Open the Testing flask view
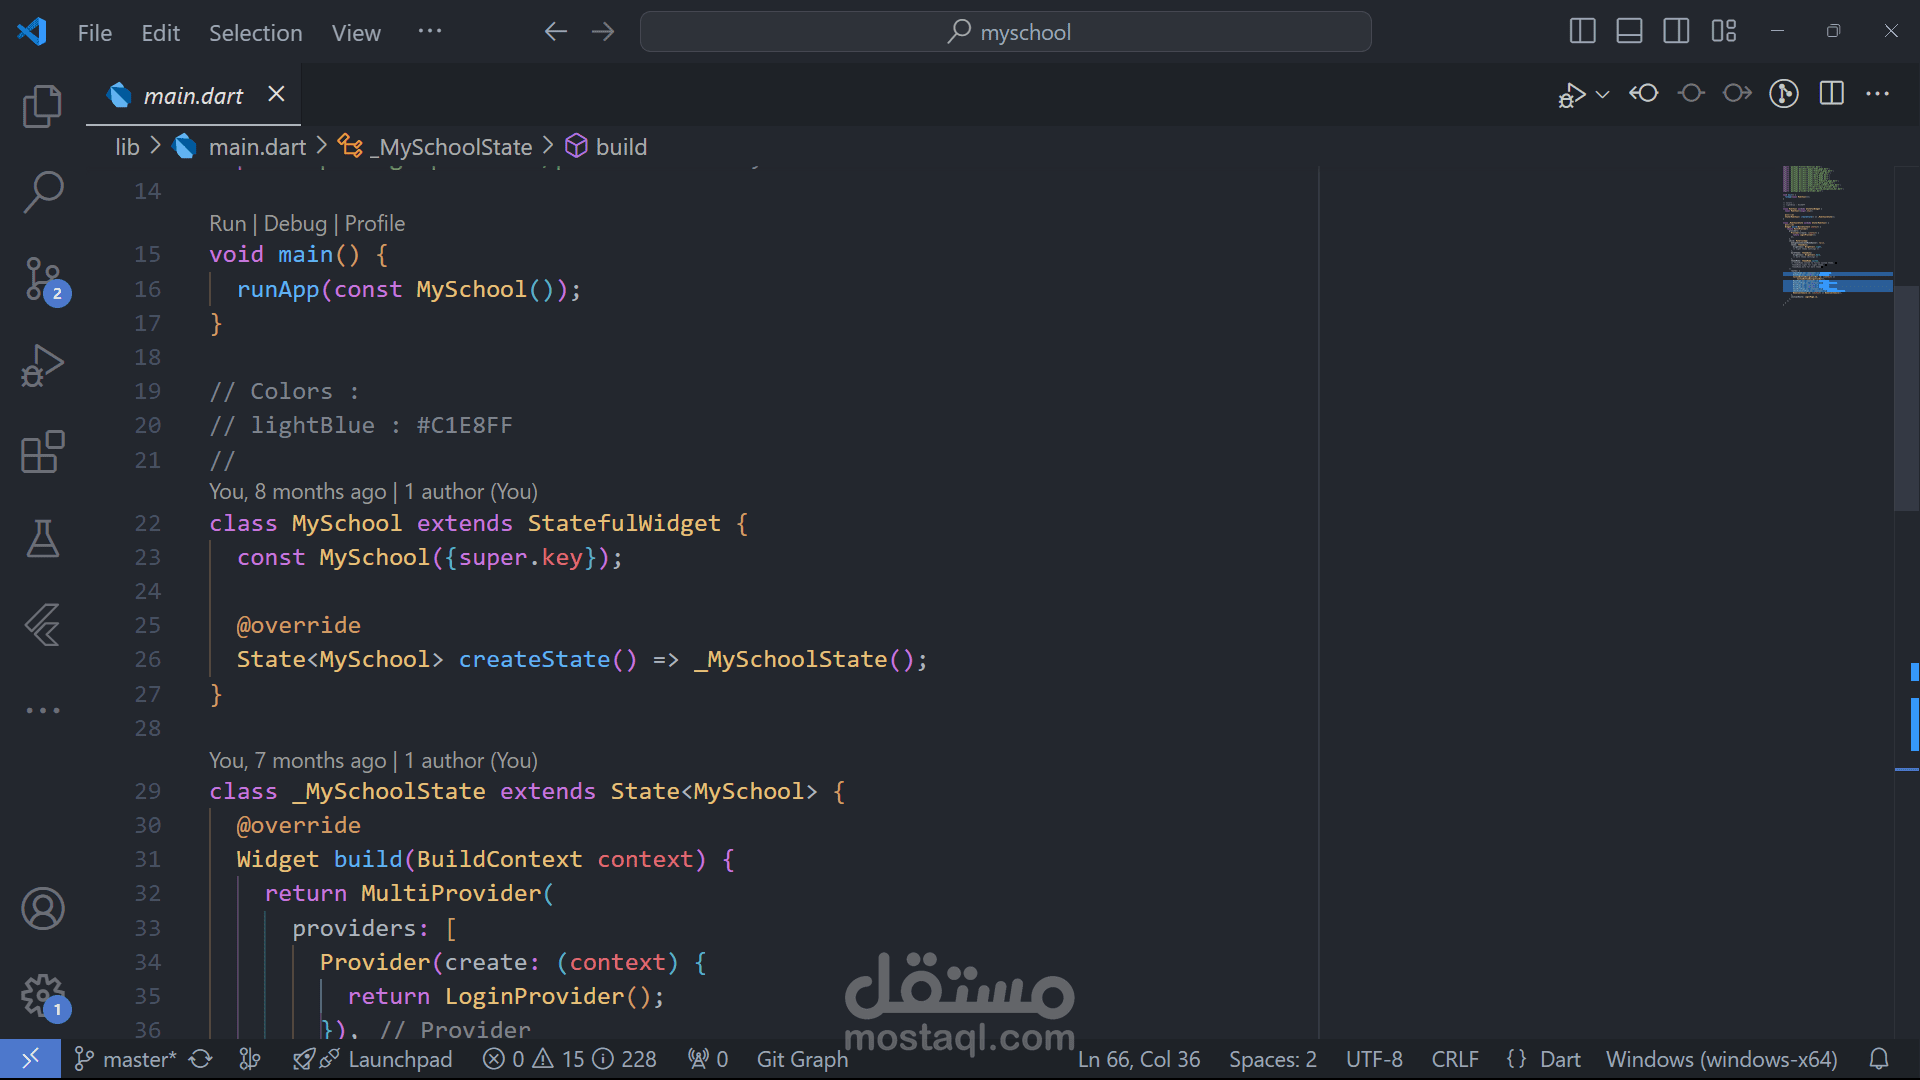The height and width of the screenshot is (1080, 1920). pos(42,539)
